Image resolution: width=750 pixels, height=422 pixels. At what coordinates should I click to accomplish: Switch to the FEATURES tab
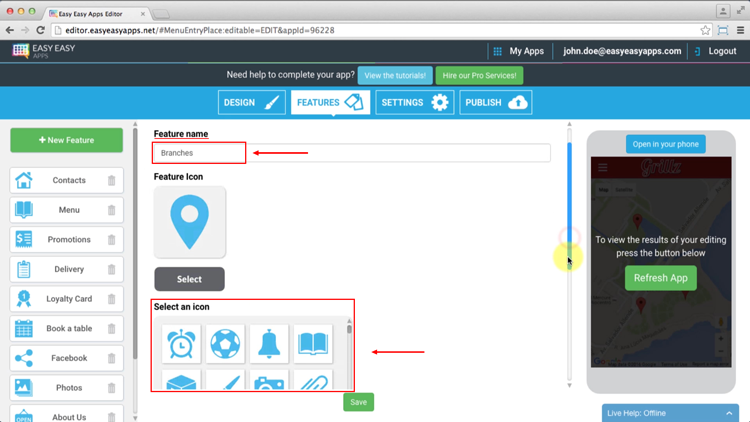coord(331,102)
